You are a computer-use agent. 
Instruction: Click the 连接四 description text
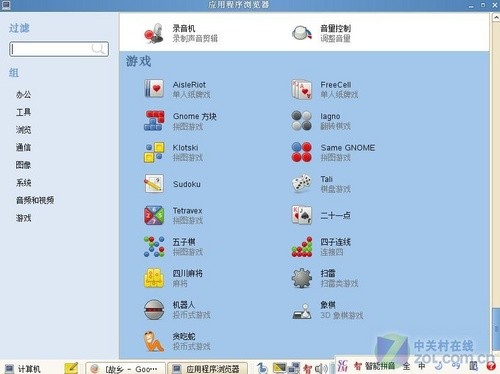coord(332,252)
